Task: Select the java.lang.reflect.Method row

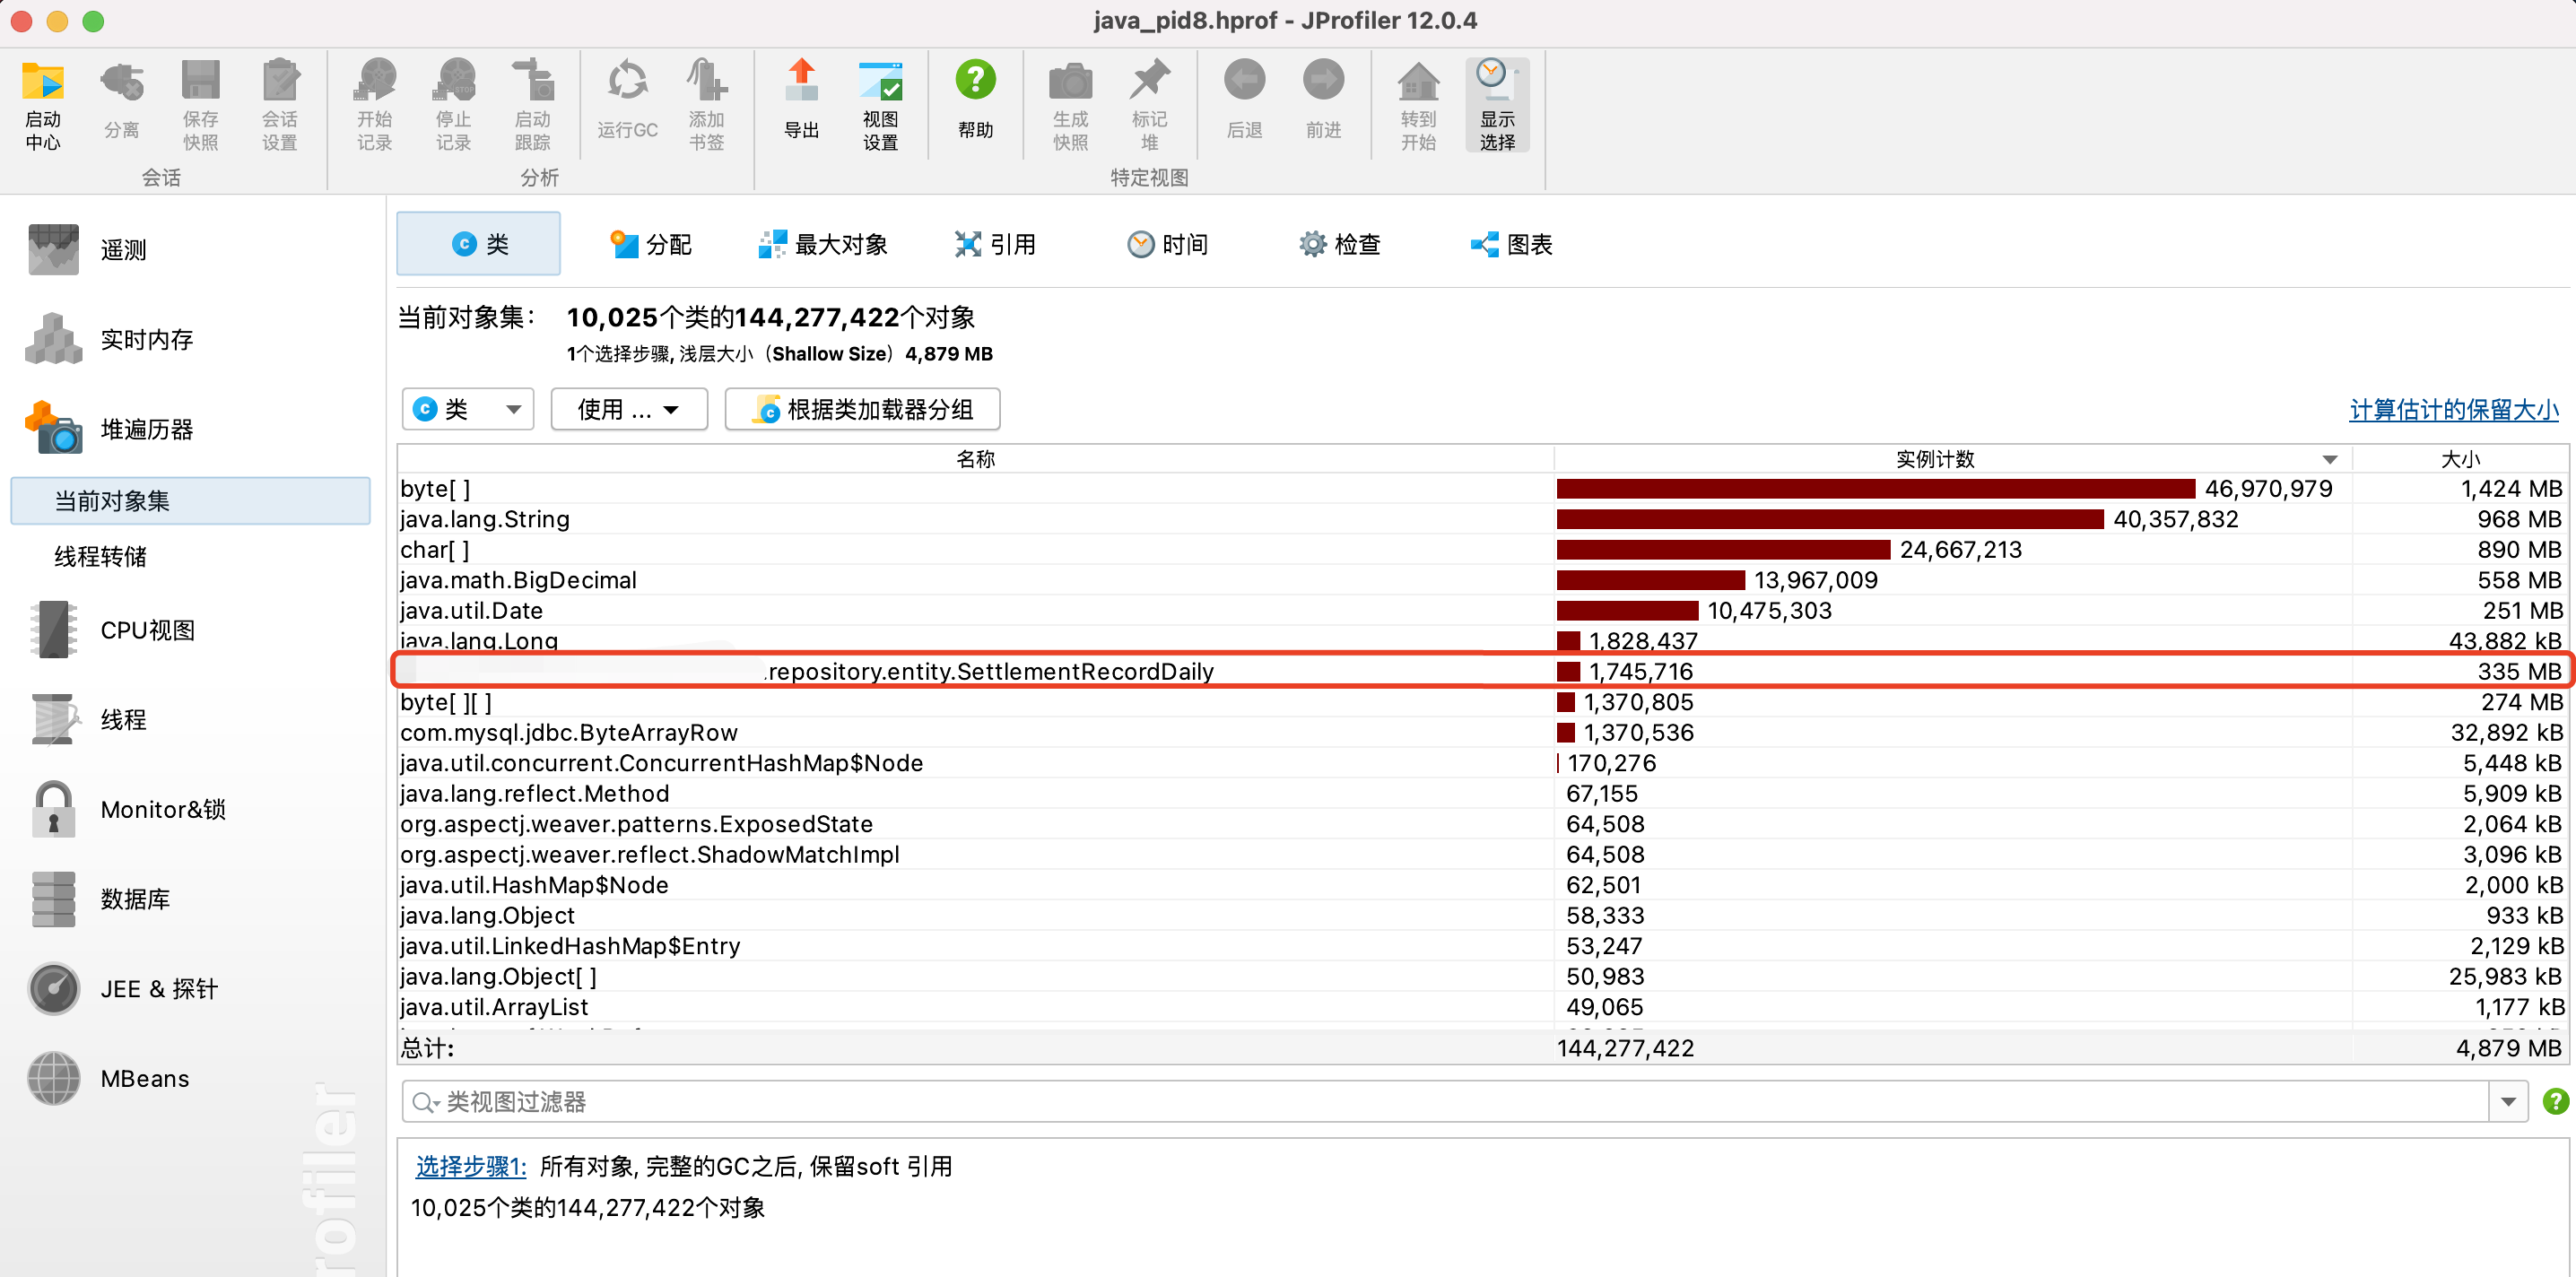Action: [1482, 794]
